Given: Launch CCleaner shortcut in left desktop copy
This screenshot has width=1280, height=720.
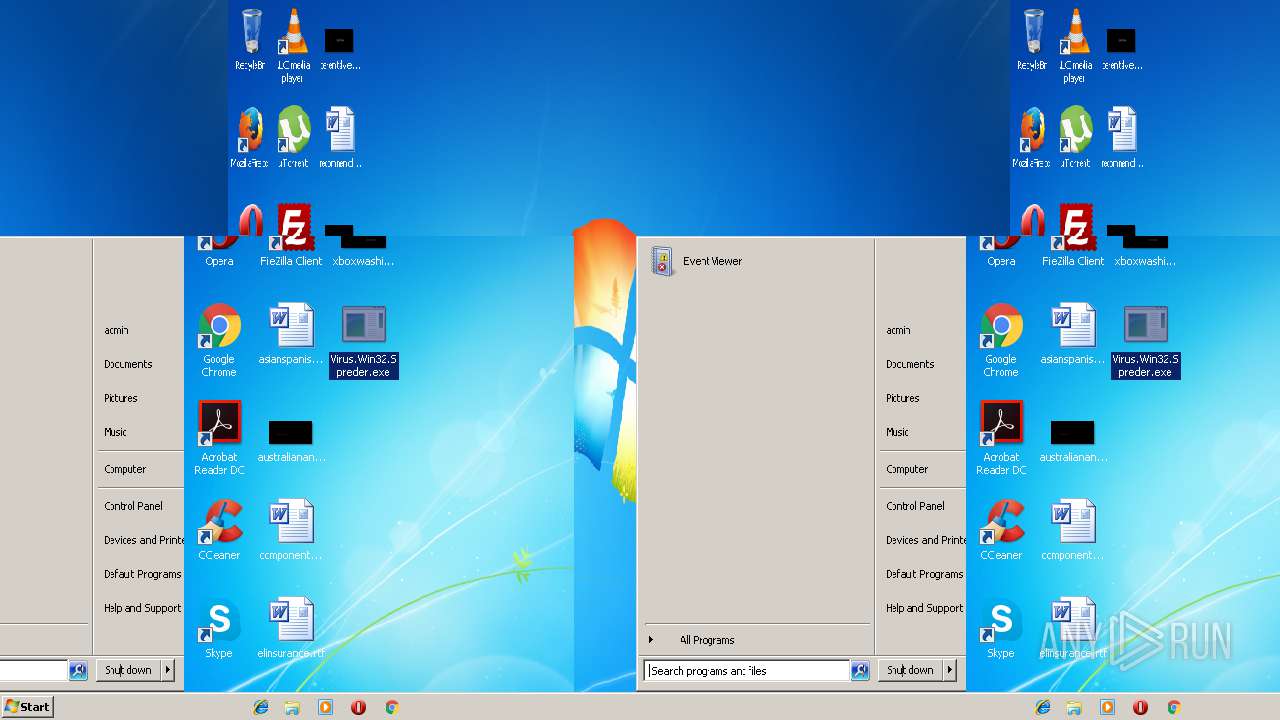Looking at the screenshot, I should coord(219,530).
